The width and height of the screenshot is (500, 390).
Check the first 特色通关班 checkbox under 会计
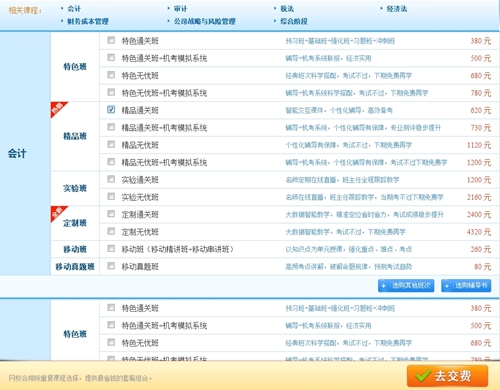(x=111, y=40)
